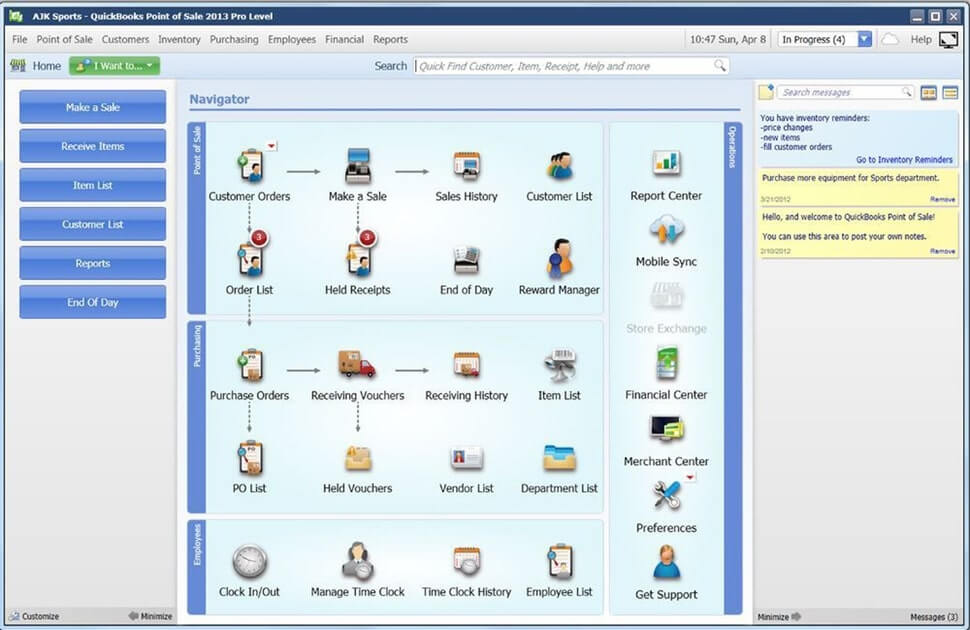Screen dimensions: 970x630
Task: Expand the I Want to... dropdown
Action: [114, 66]
